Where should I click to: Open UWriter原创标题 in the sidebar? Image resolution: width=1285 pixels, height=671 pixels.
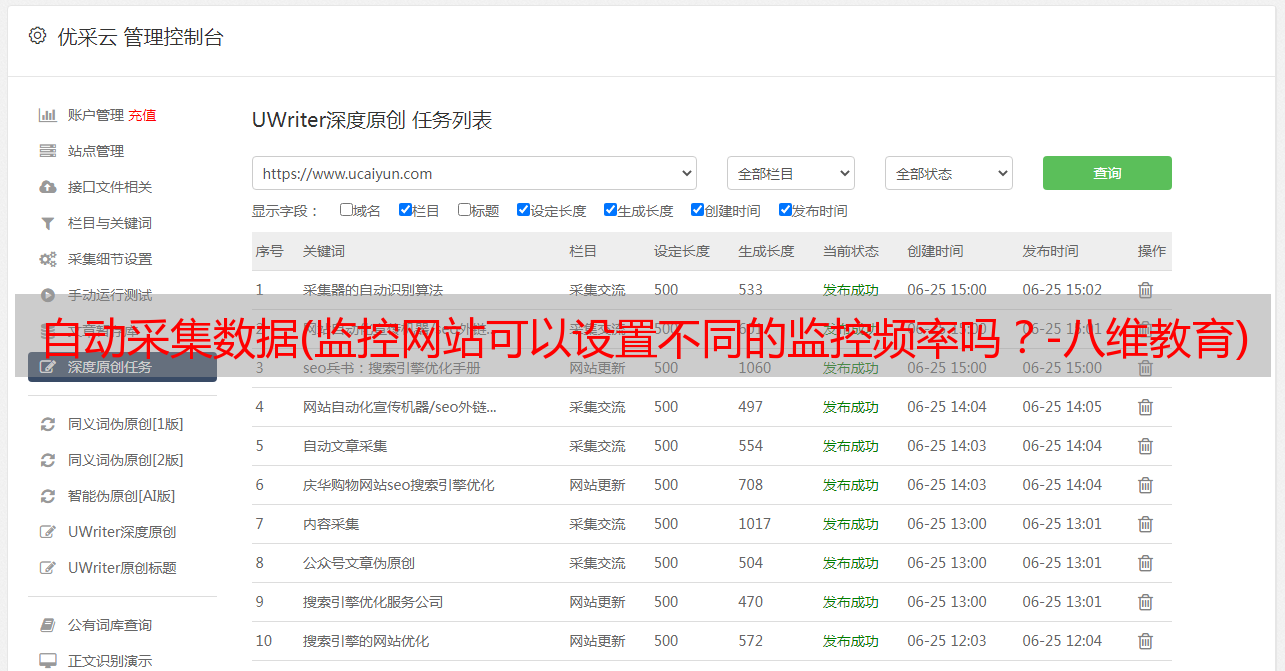pyautogui.click(x=122, y=568)
